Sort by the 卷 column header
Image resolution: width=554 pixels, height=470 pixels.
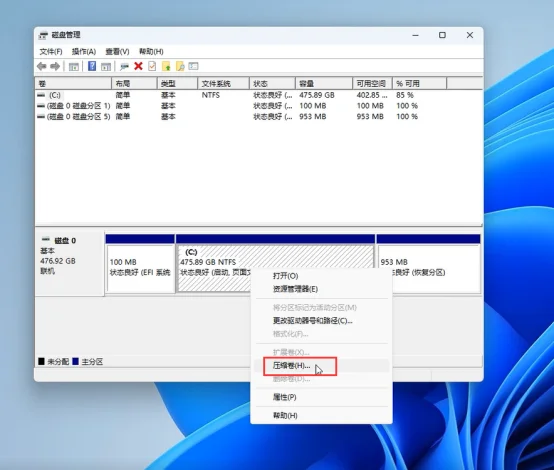click(73, 84)
